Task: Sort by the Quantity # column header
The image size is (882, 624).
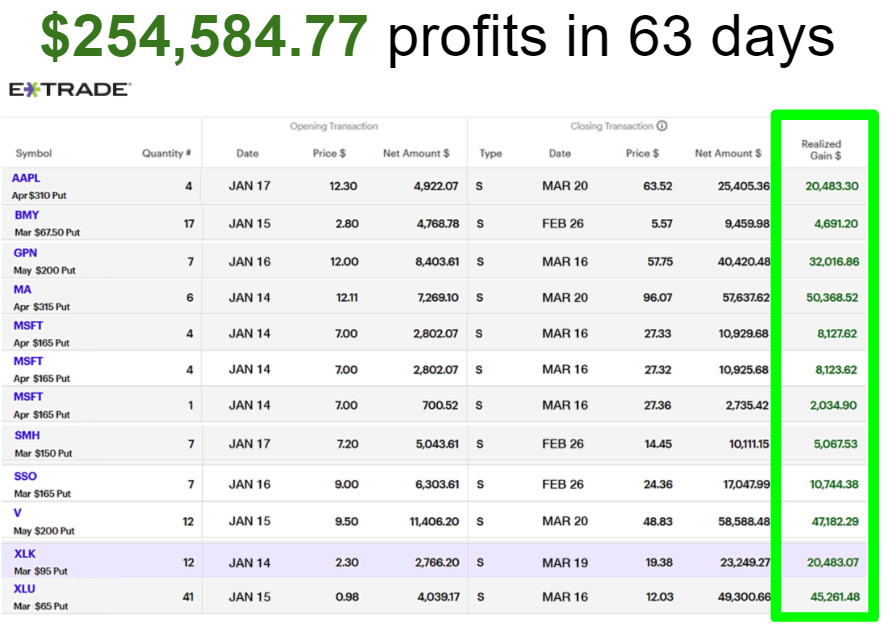Action: pos(166,154)
